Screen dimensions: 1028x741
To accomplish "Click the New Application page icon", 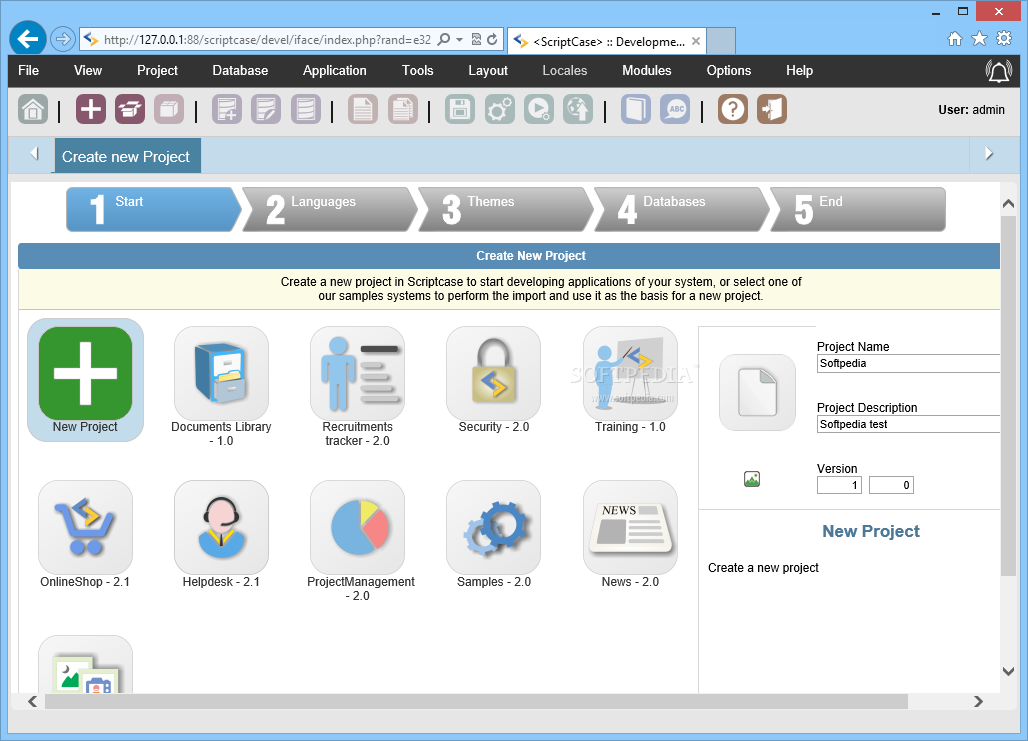I will pyautogui.click(x=363, y=110).
